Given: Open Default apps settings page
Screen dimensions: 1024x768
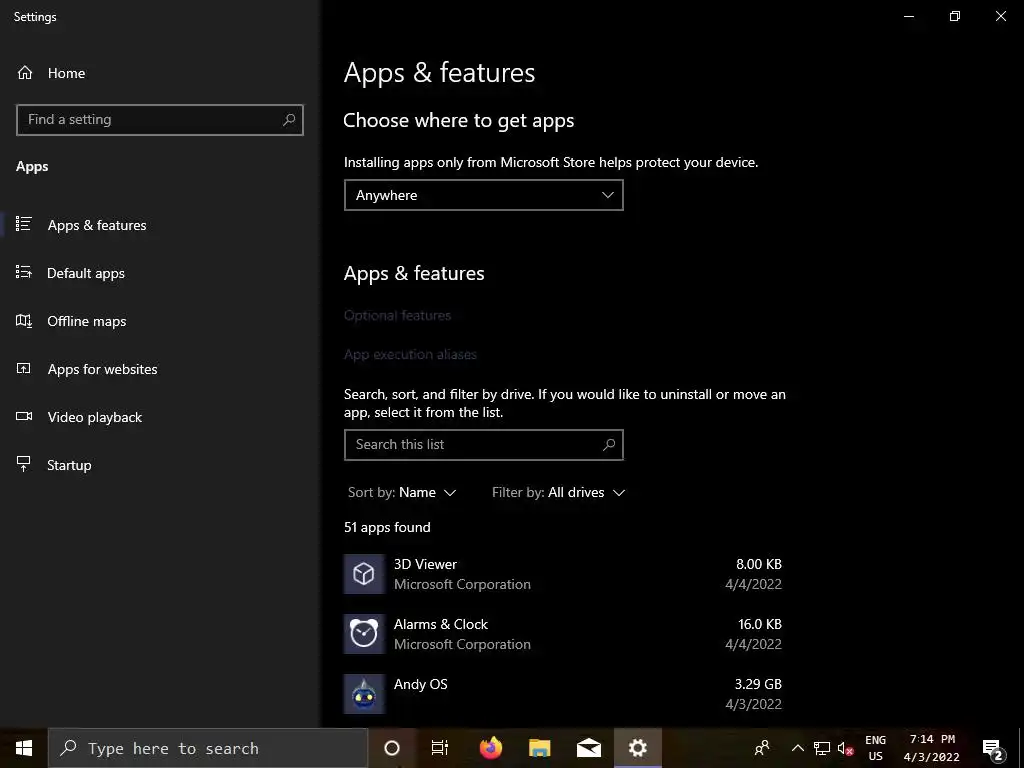Looking at the screenshot, I should 71,273.
